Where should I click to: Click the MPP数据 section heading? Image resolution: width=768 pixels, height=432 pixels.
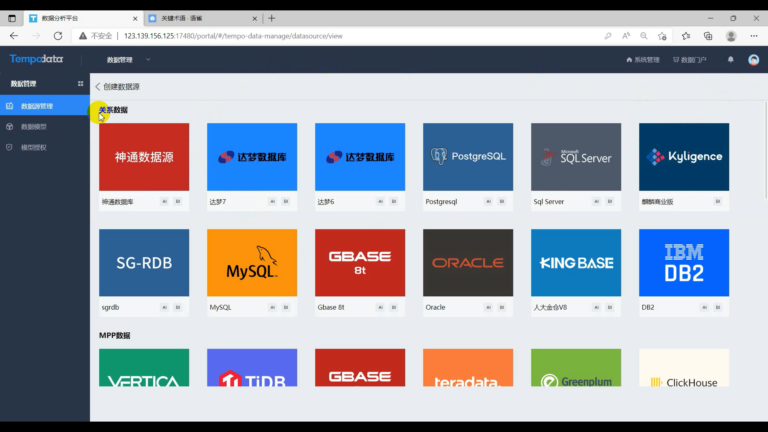click(115, 336)
